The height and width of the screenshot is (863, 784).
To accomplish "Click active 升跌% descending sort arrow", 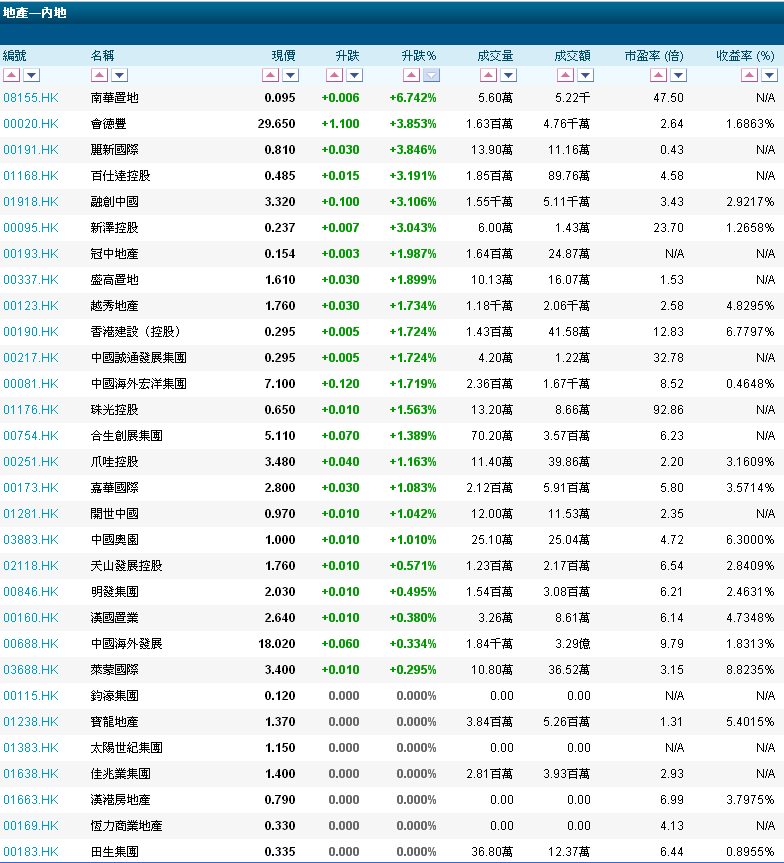I will (432, 75).
